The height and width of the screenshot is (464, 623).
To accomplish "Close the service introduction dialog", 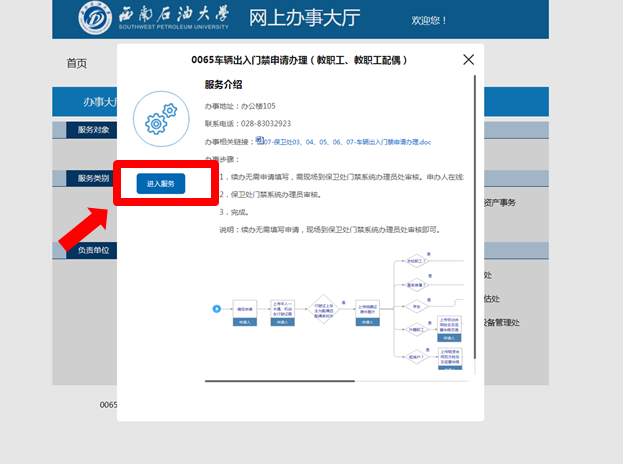I will (x=468, y=60).
